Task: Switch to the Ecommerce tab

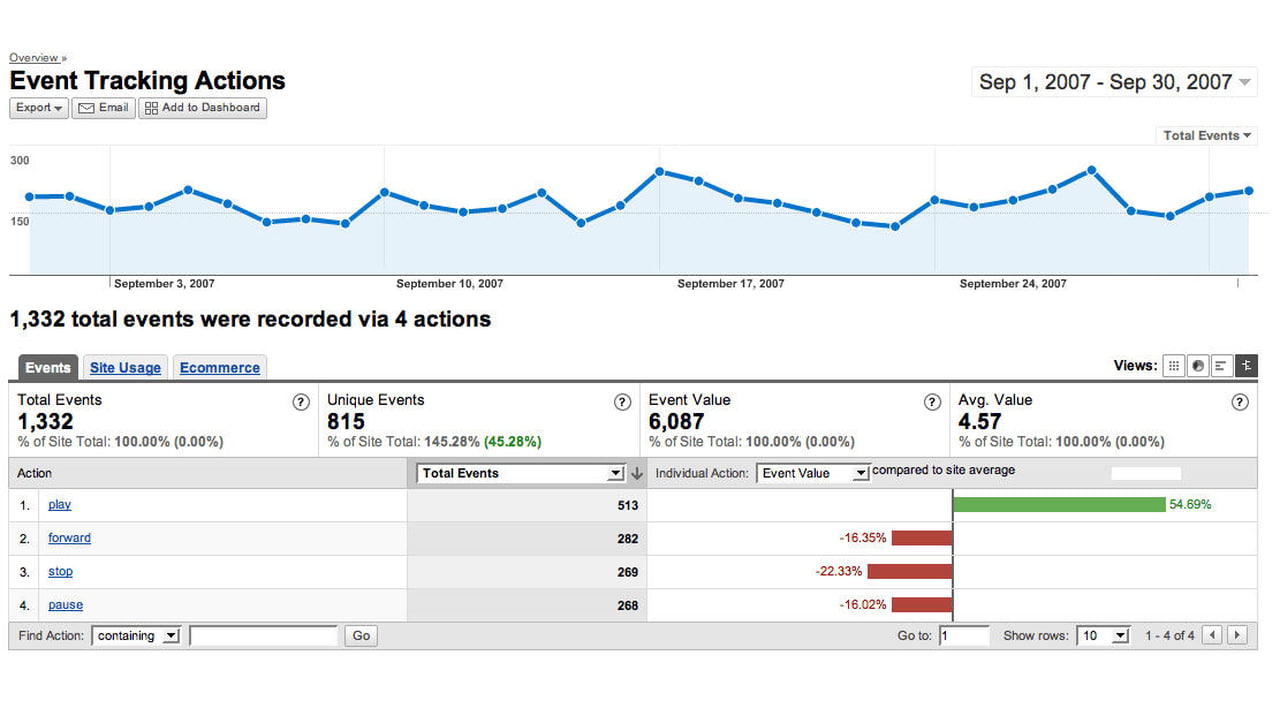Action: [x=220, y=368]
